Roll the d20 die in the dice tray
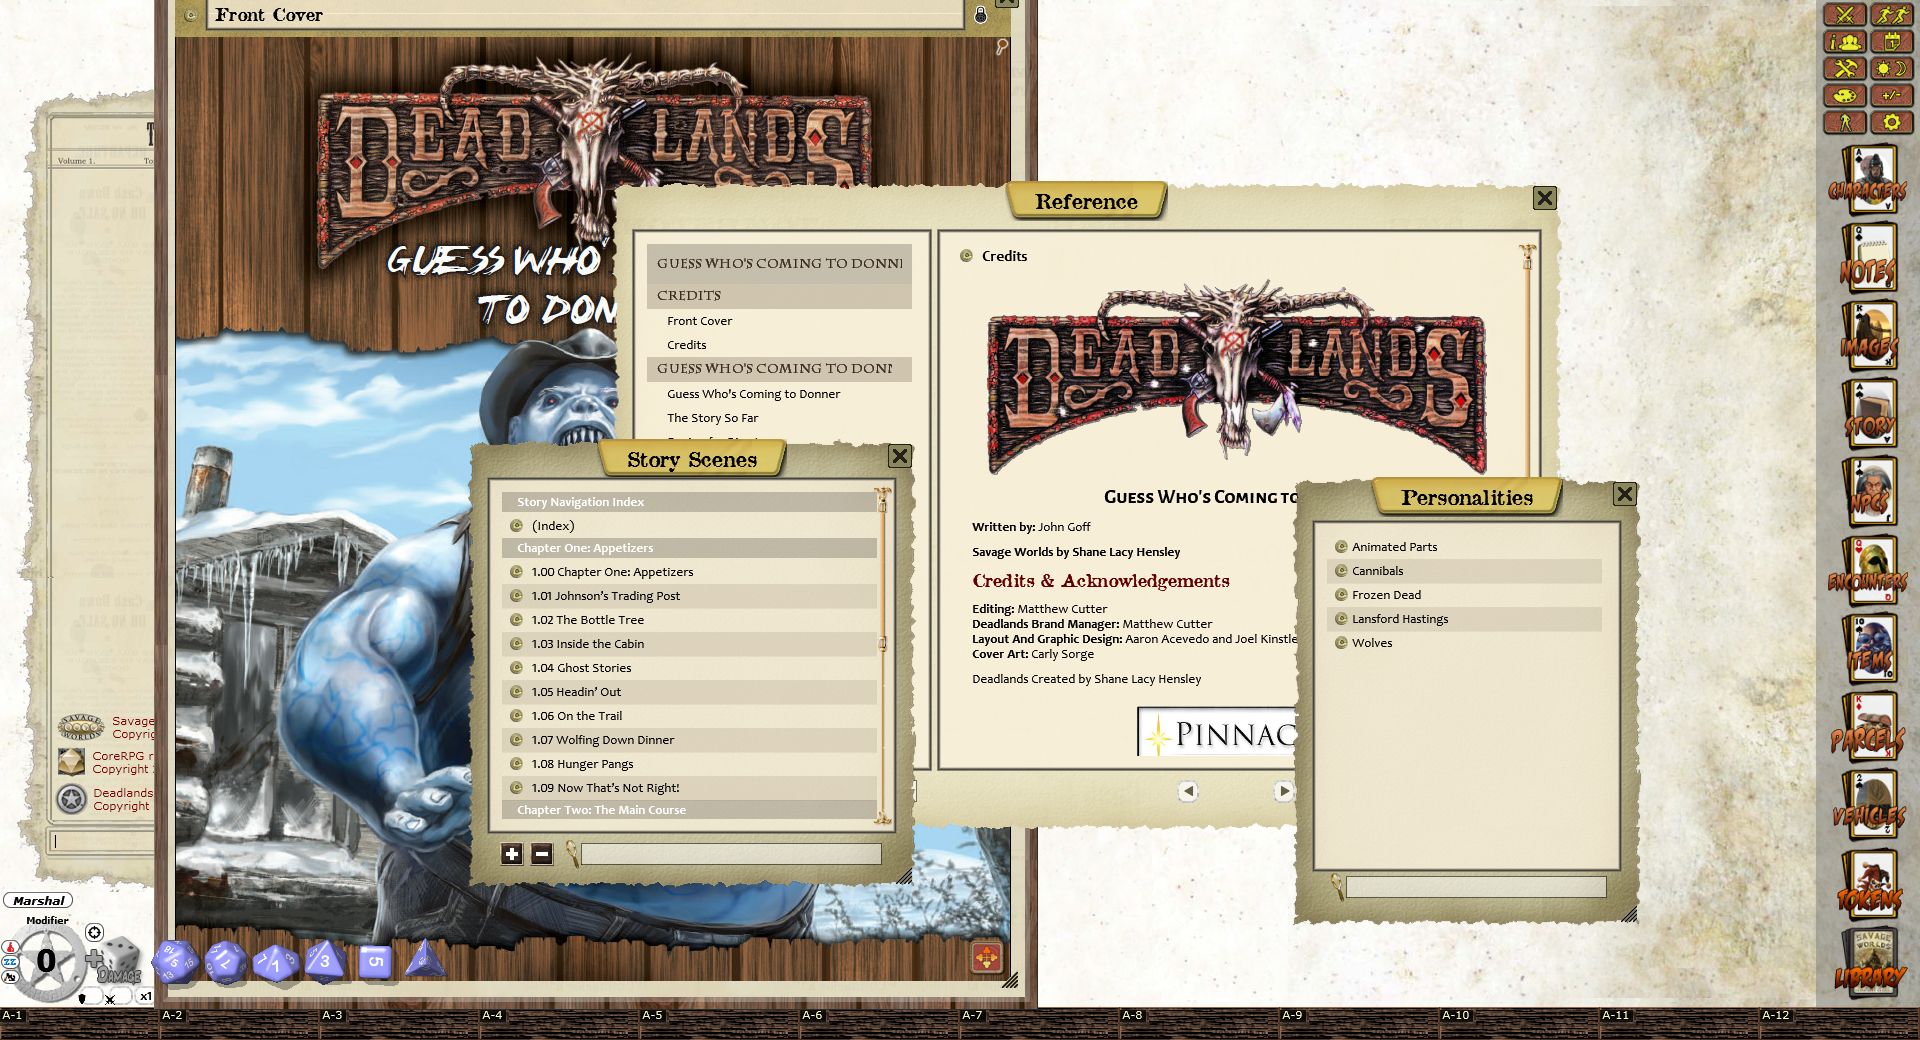This screenshot has height=1040, width=1920. pos(175,960)
